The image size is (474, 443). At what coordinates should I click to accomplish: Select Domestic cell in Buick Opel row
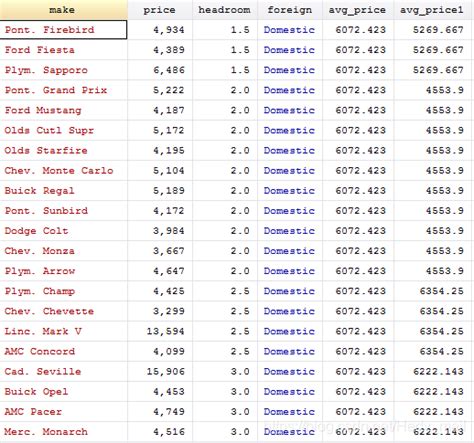coord(290,392)
